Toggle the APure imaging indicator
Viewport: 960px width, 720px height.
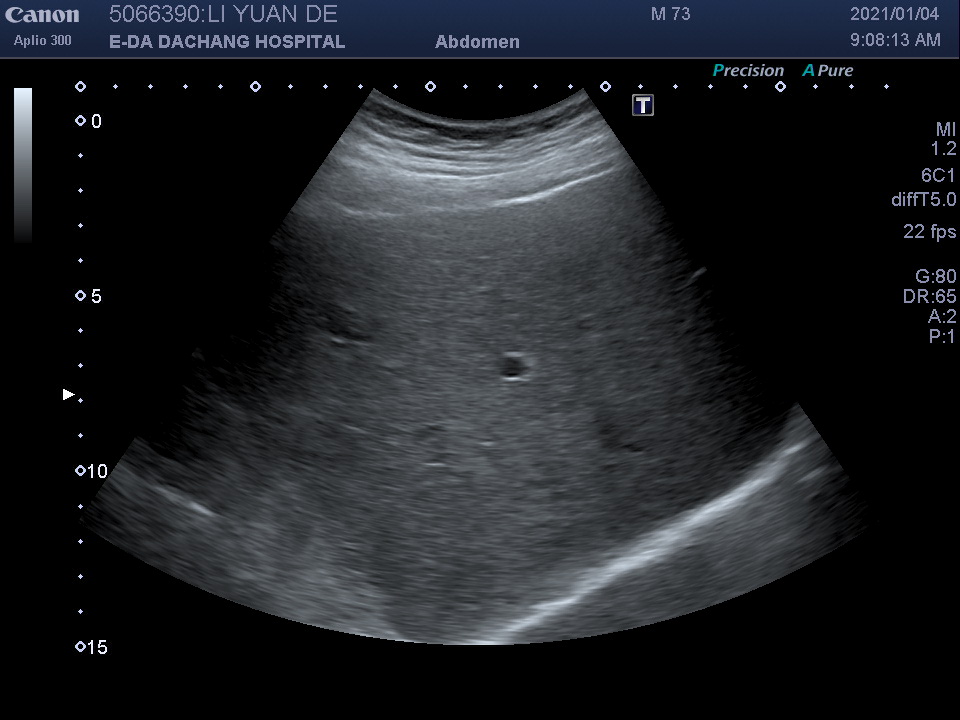[x=827, y=70]
